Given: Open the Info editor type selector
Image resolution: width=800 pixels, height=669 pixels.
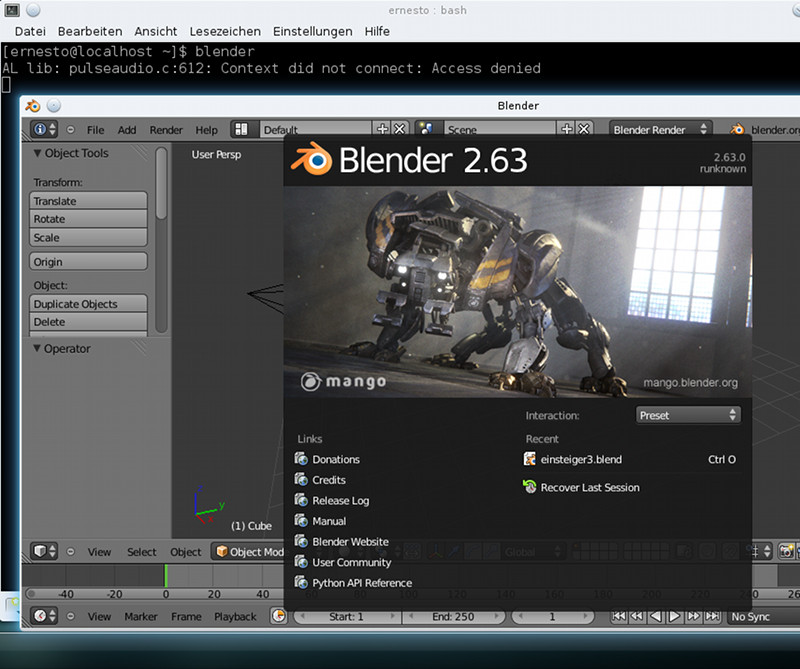Looking at the screenshot, I should pos(45,129).
